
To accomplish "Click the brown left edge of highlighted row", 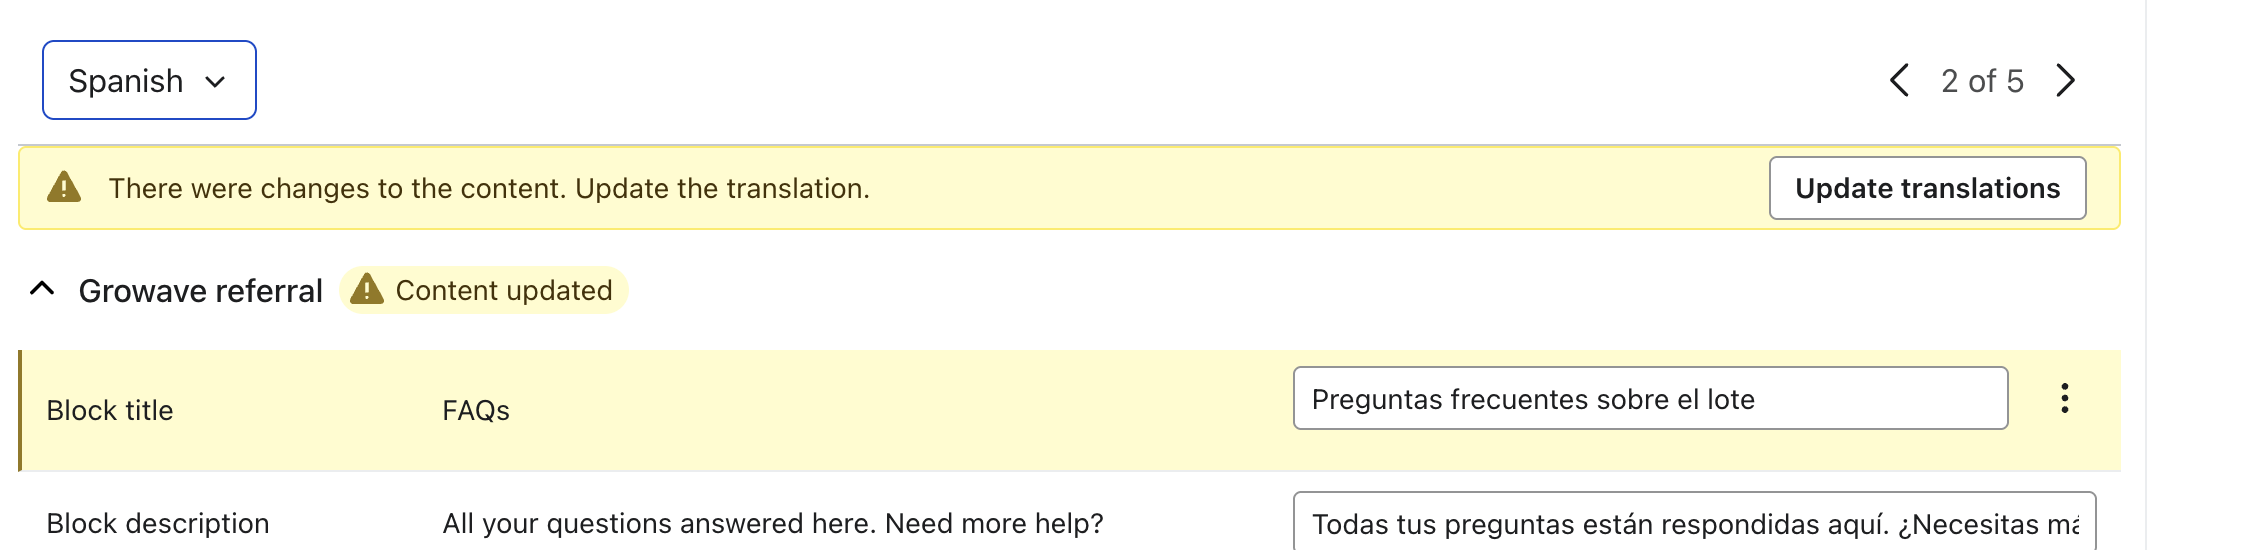I will point(20,410).
